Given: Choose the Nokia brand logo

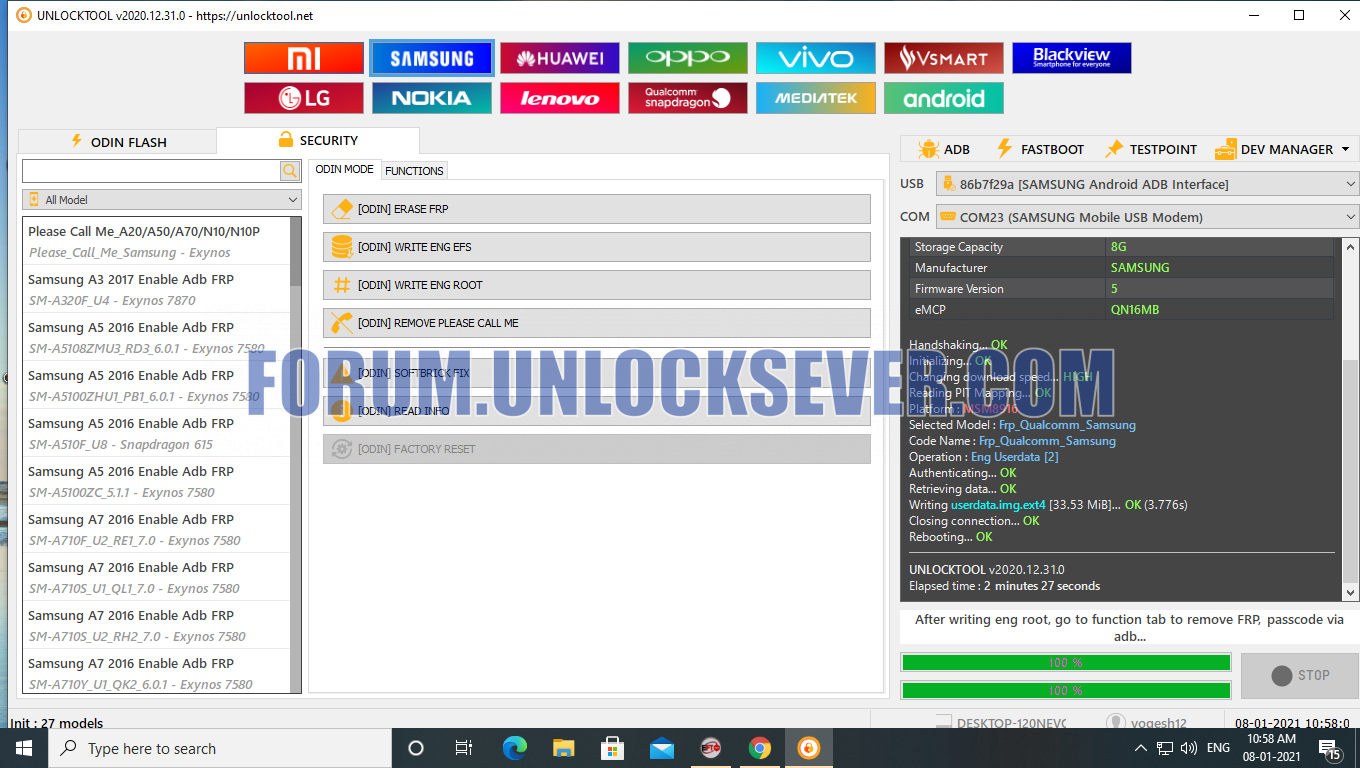Looking at the screenshot, I should (432, 98).
